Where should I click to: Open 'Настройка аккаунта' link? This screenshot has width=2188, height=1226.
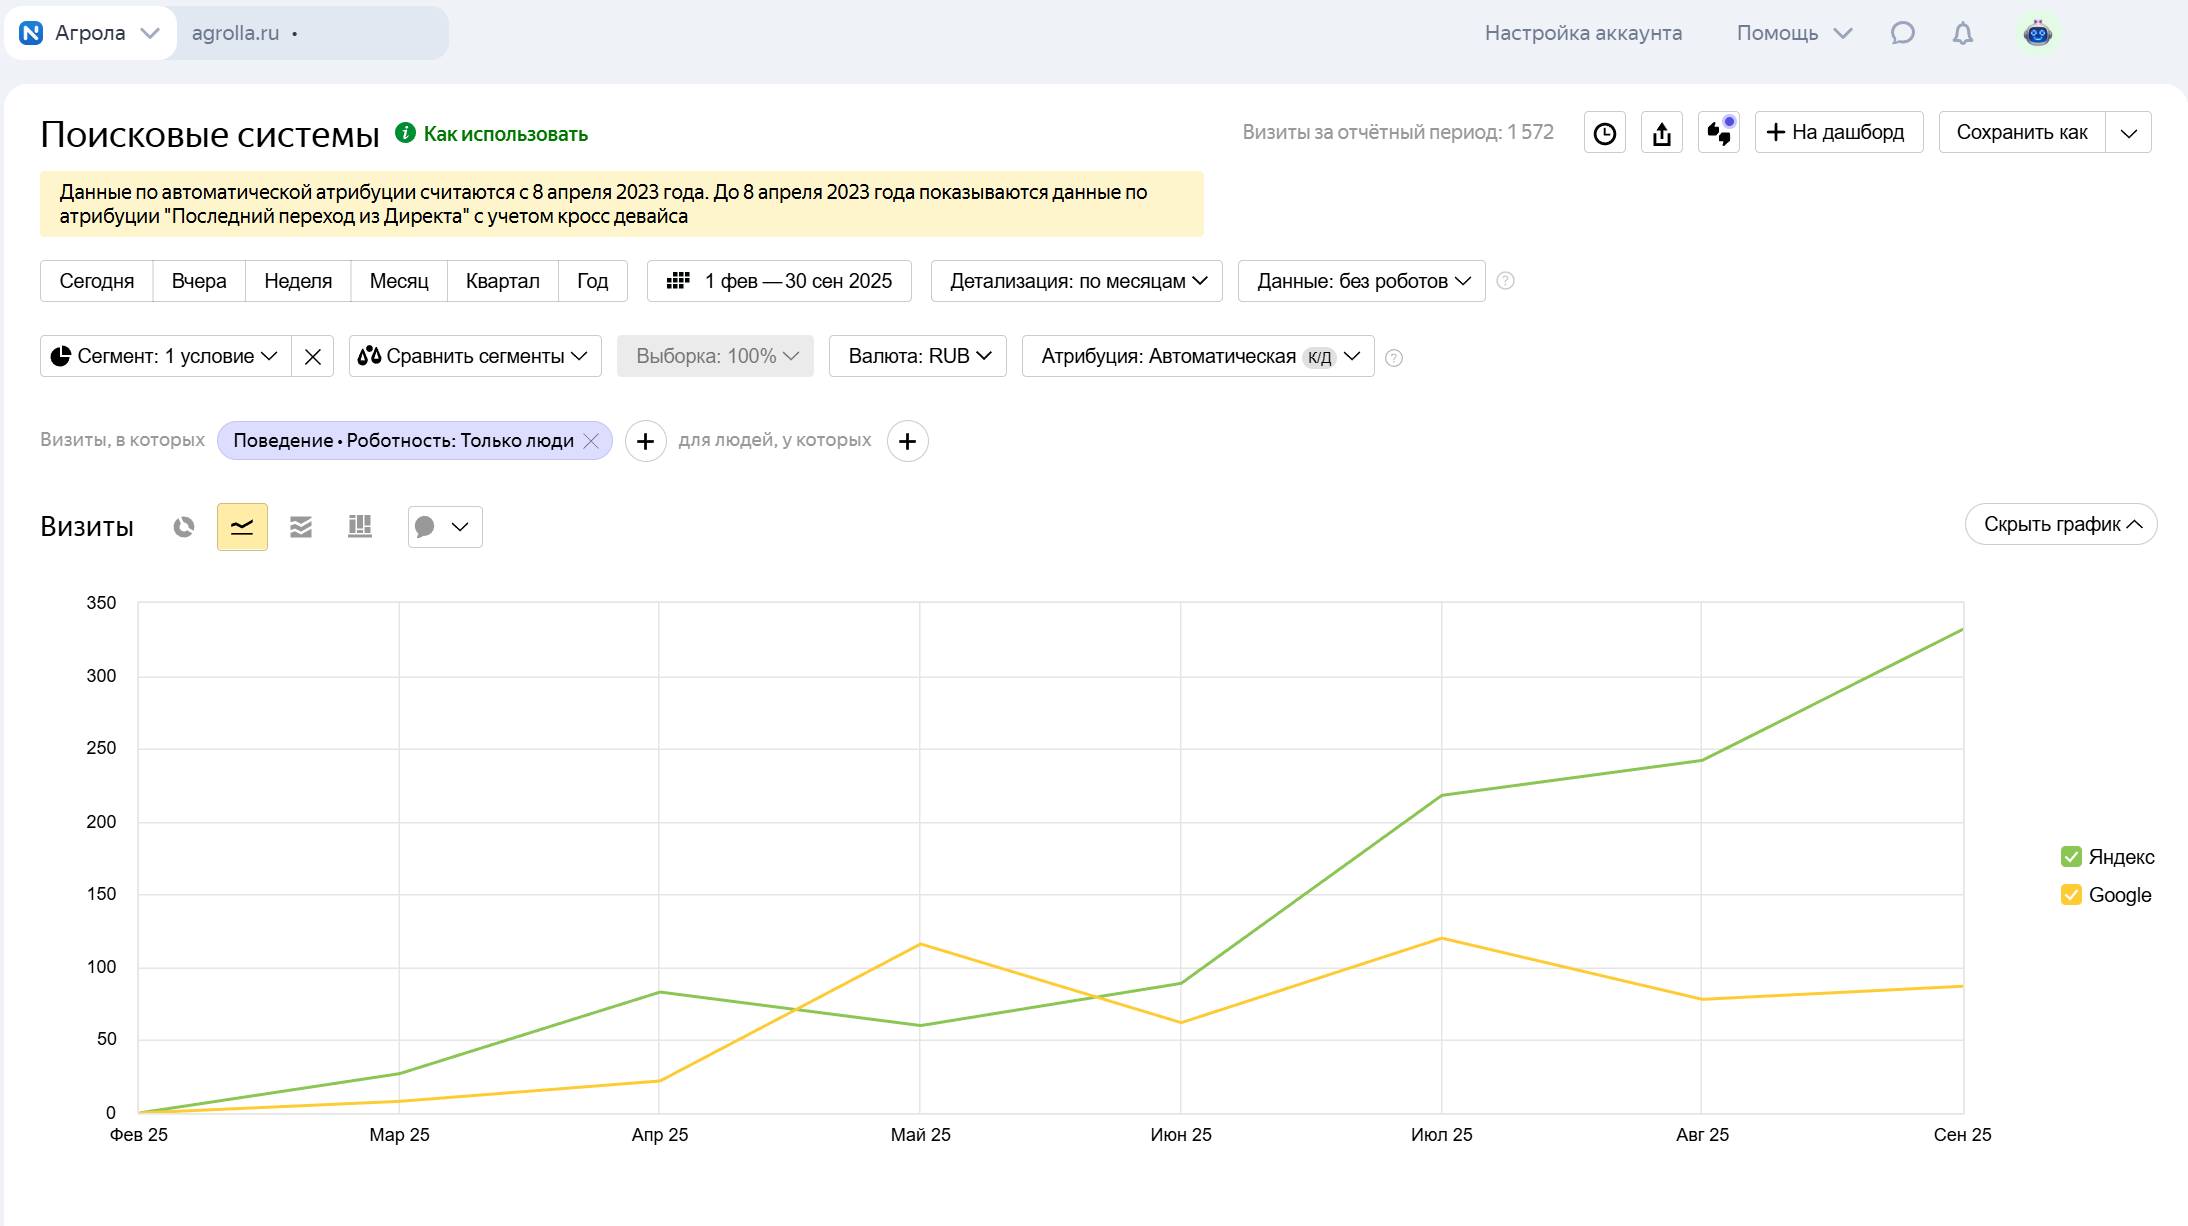[1583, 33]
